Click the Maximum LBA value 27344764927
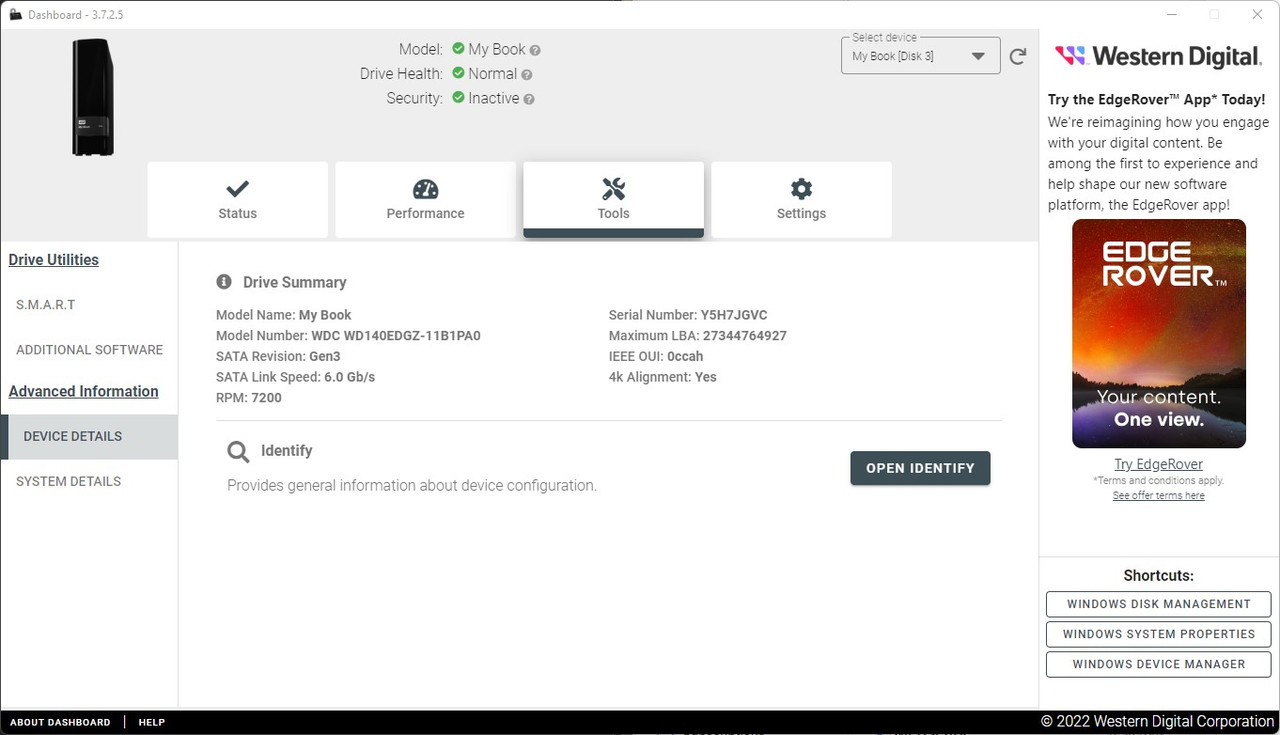1280x735 pixels. pyautogui.click(x=745, y=336)
